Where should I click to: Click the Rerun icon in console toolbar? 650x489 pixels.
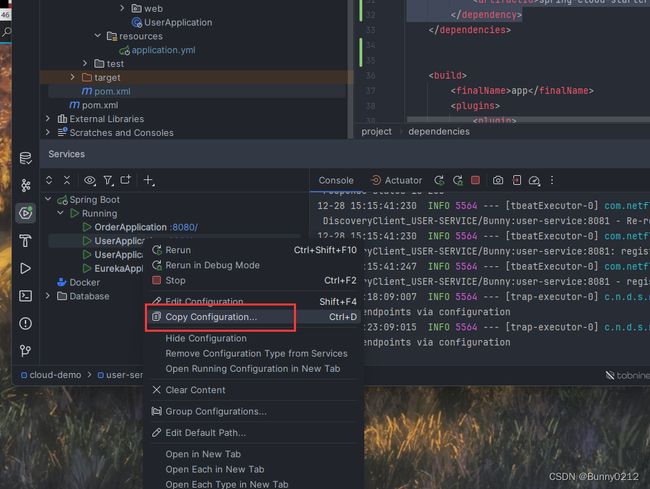pos(439,180)
